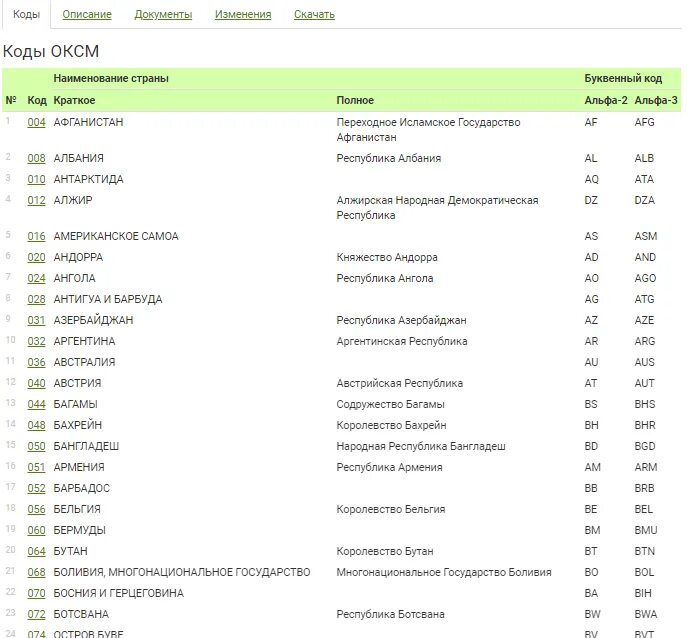Select the Alpha-2 code BD
The height and width of the screenshot is (638, 687).
coord(591,447)
